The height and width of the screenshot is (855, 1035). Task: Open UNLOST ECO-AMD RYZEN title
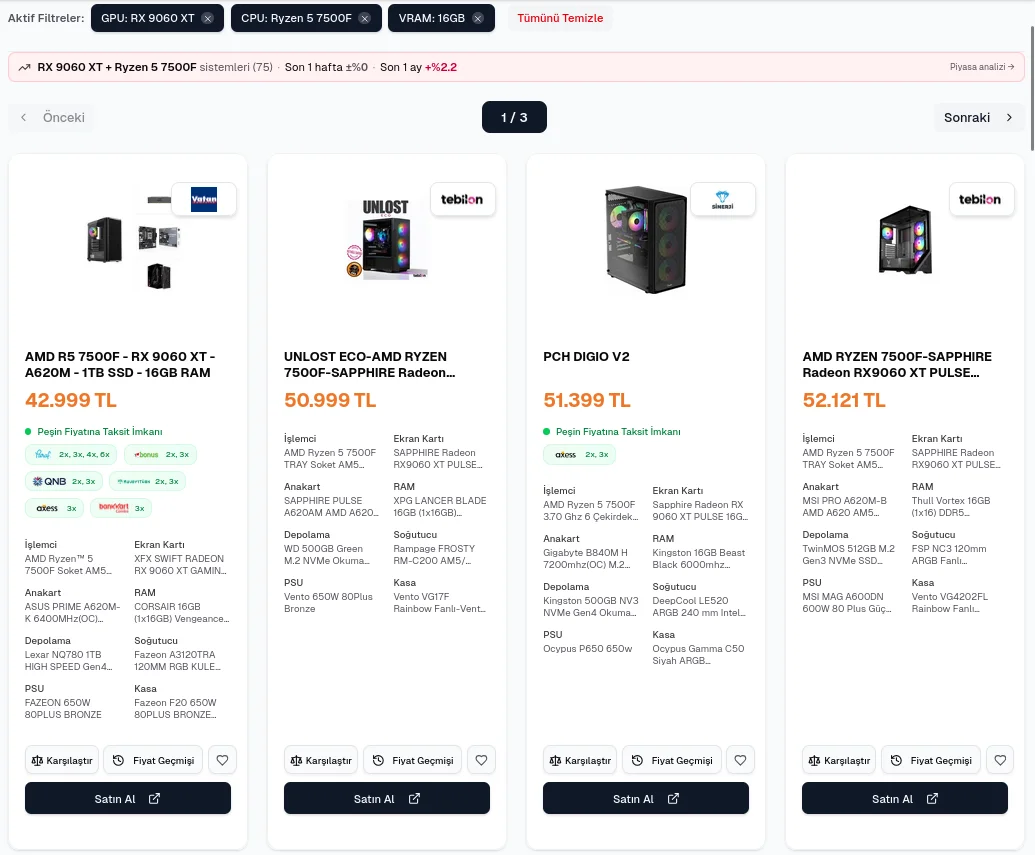(x=370, y=364)
